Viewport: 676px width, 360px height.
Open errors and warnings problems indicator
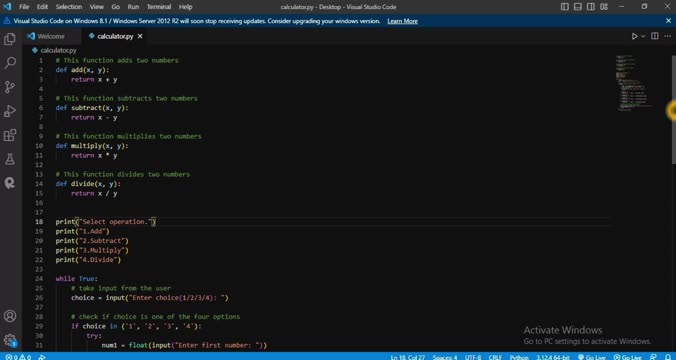pos(18,357)
